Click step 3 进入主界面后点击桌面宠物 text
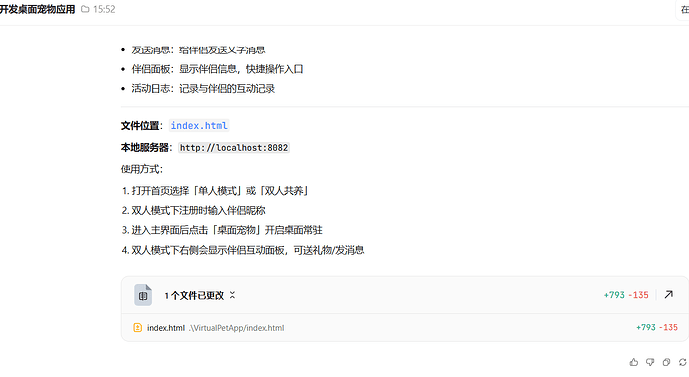689x377 pixels. (227, 230)
